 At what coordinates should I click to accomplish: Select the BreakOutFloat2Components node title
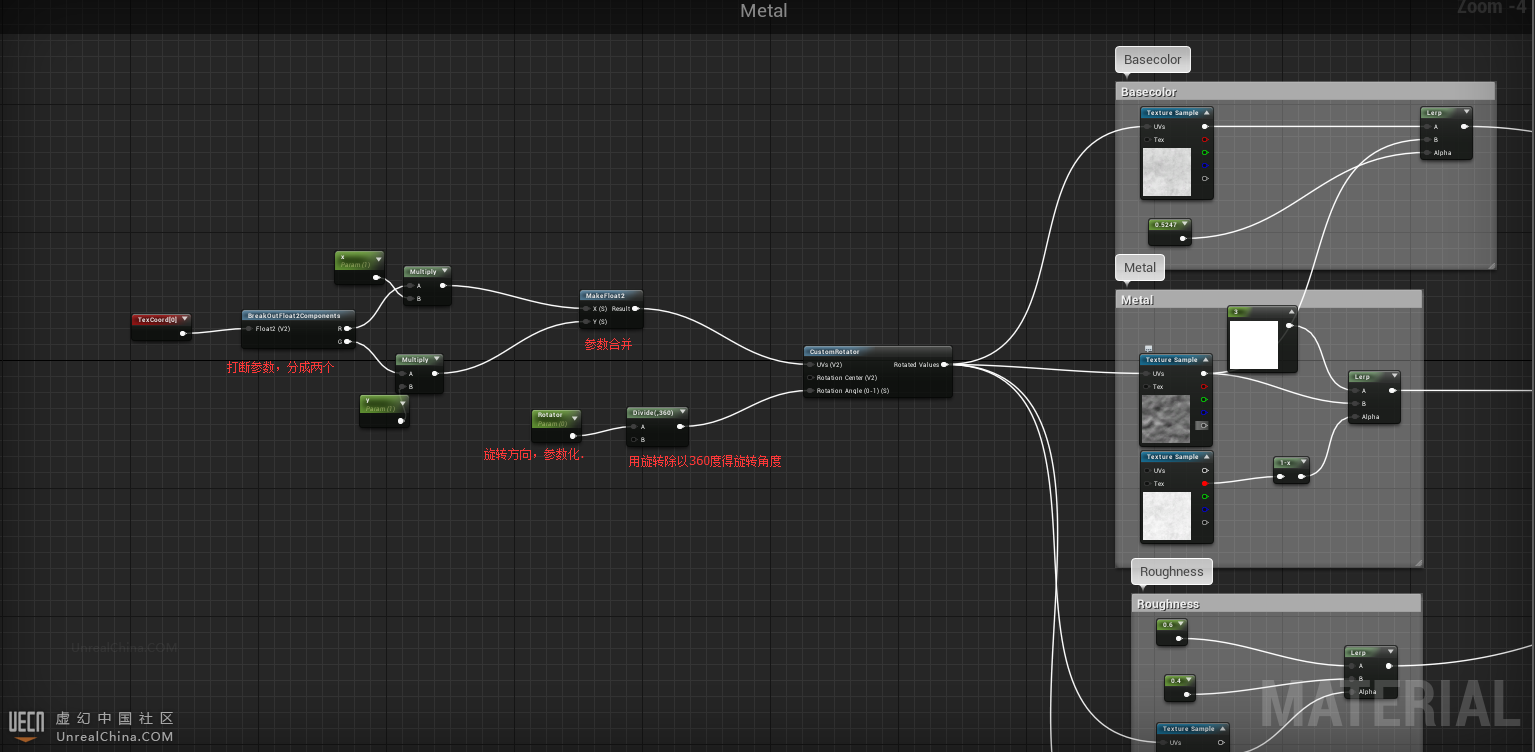[x=294, y=316]
